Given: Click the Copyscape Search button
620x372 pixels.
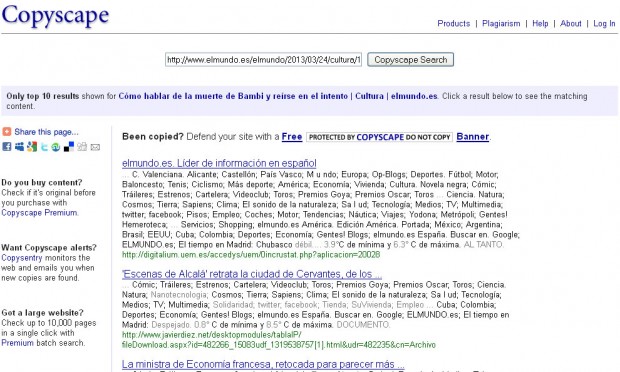Looking at the screenshot, I should [410, 60].
